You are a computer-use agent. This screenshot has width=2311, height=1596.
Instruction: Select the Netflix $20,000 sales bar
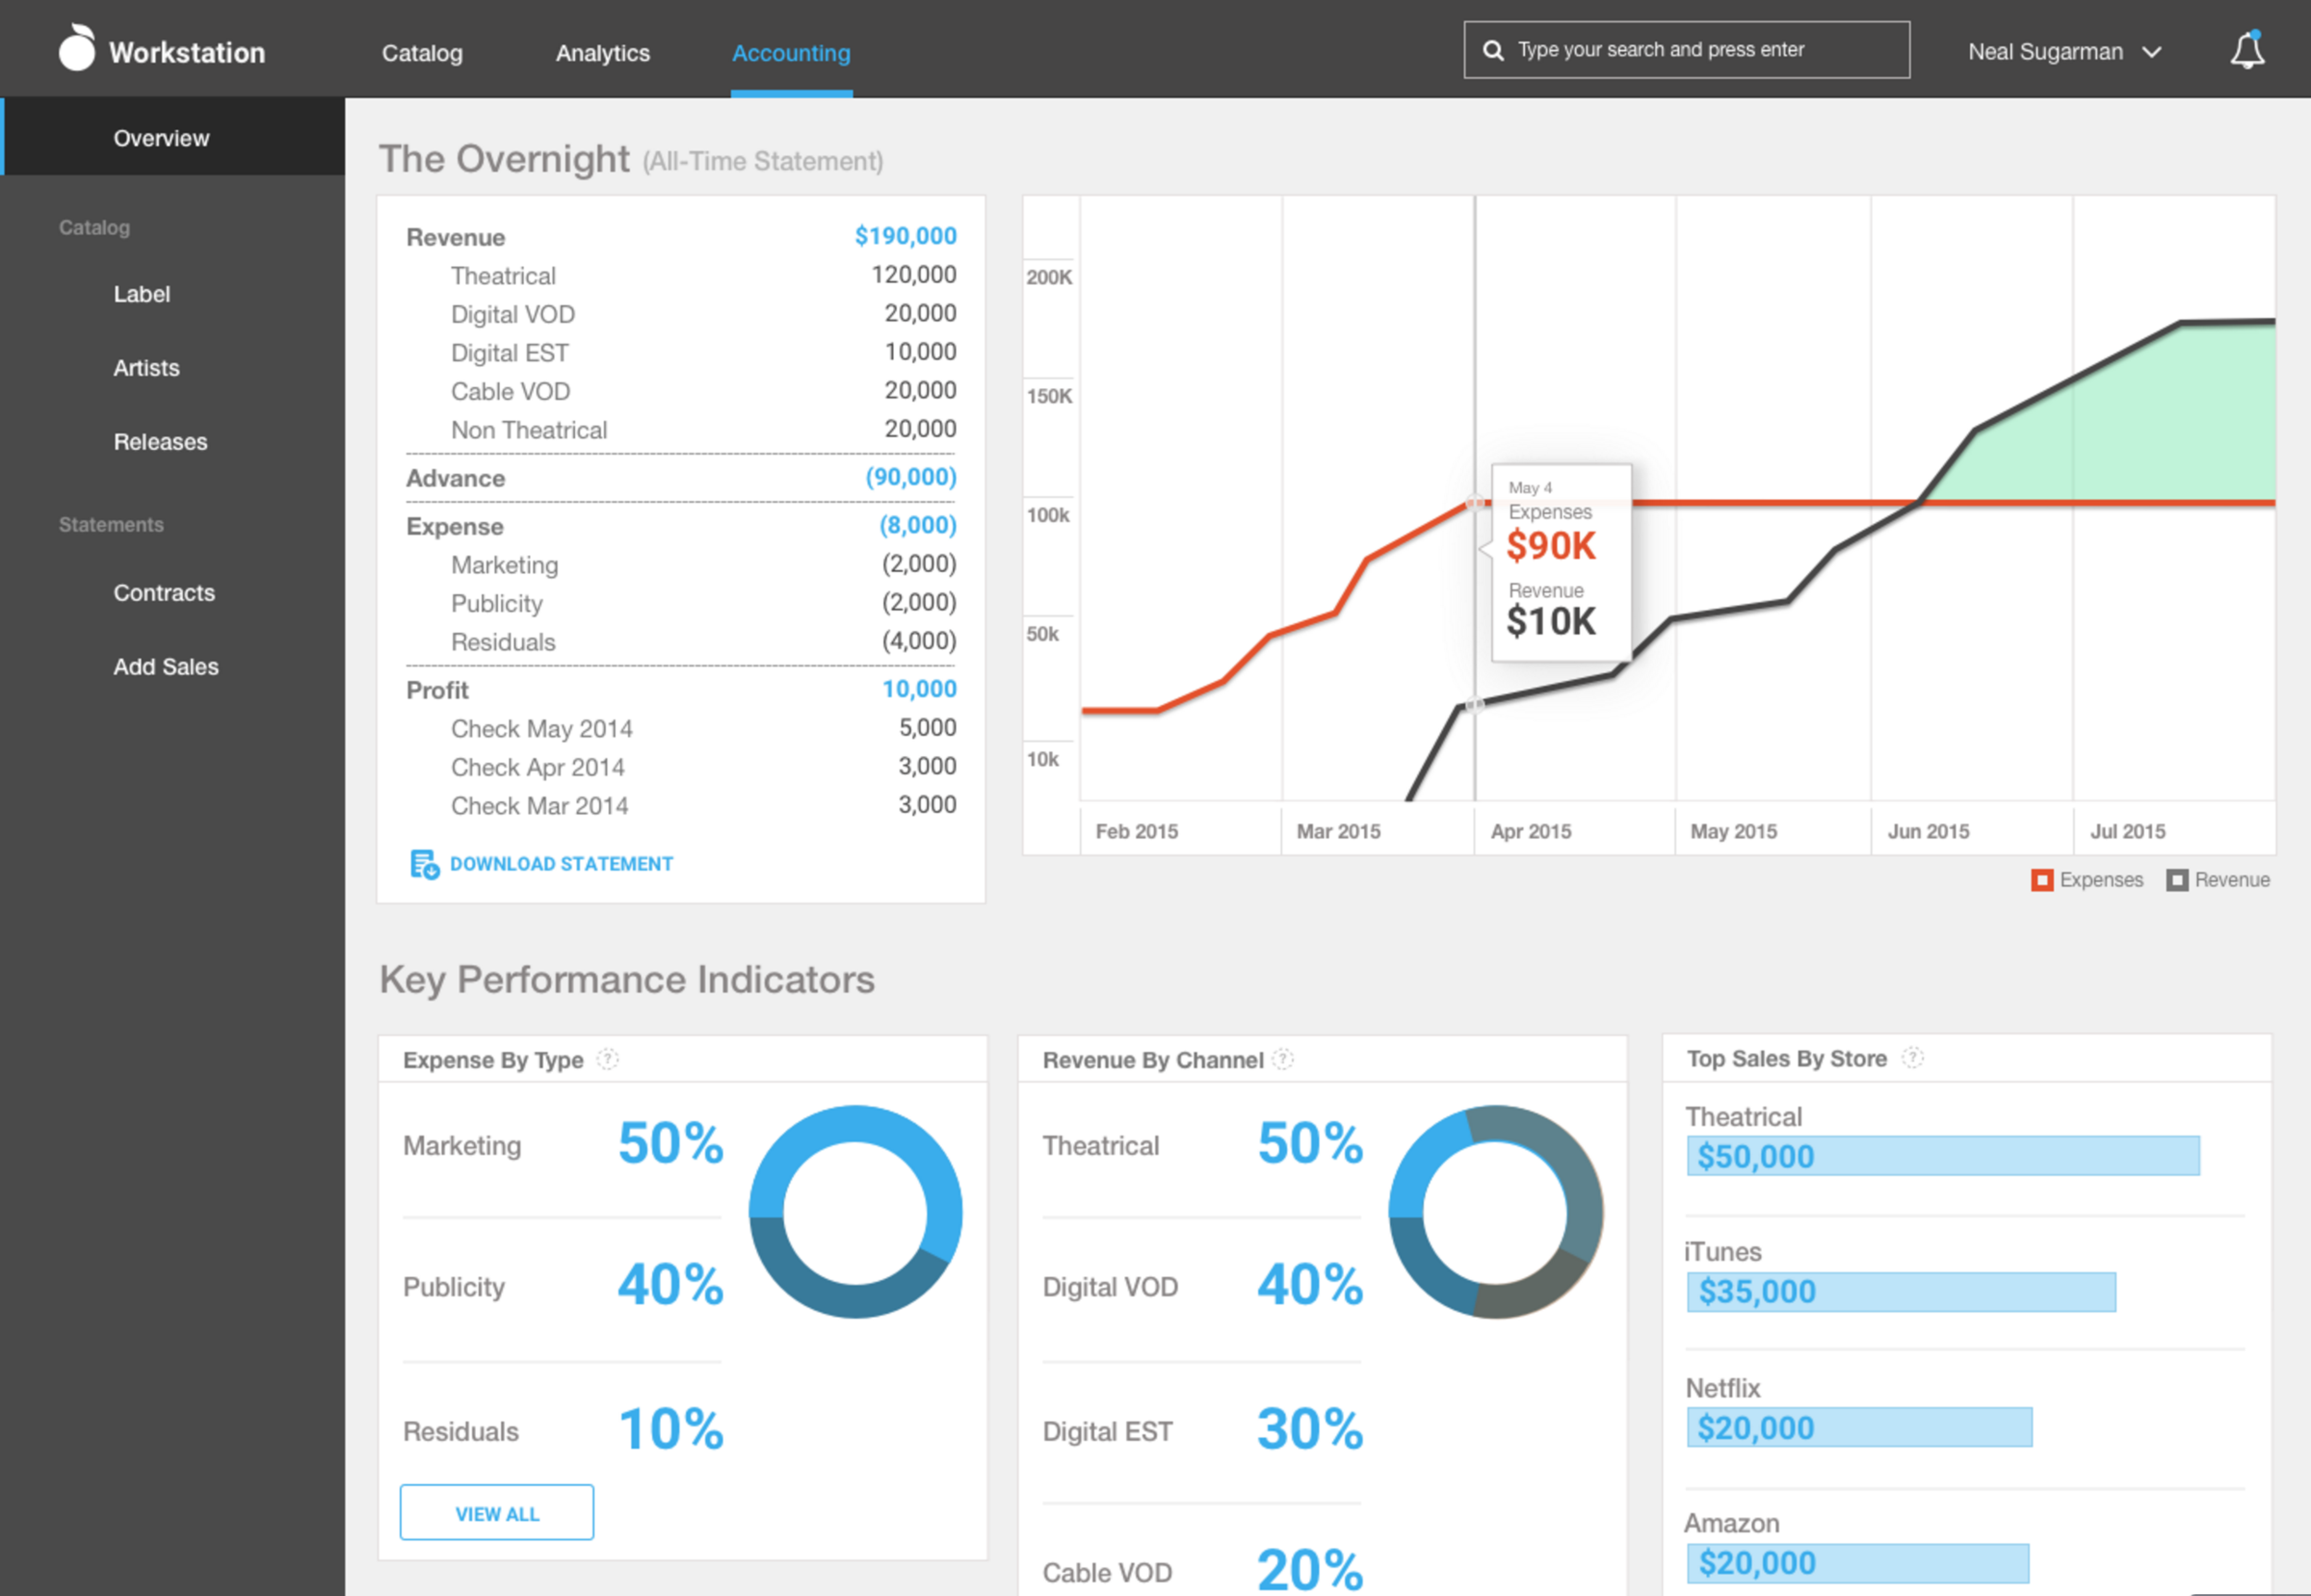(x=1859, y=1428)
